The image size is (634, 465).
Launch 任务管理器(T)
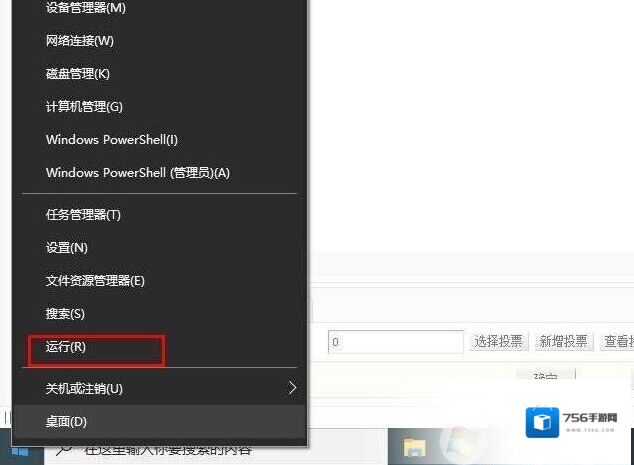click(x=159, y=215)
